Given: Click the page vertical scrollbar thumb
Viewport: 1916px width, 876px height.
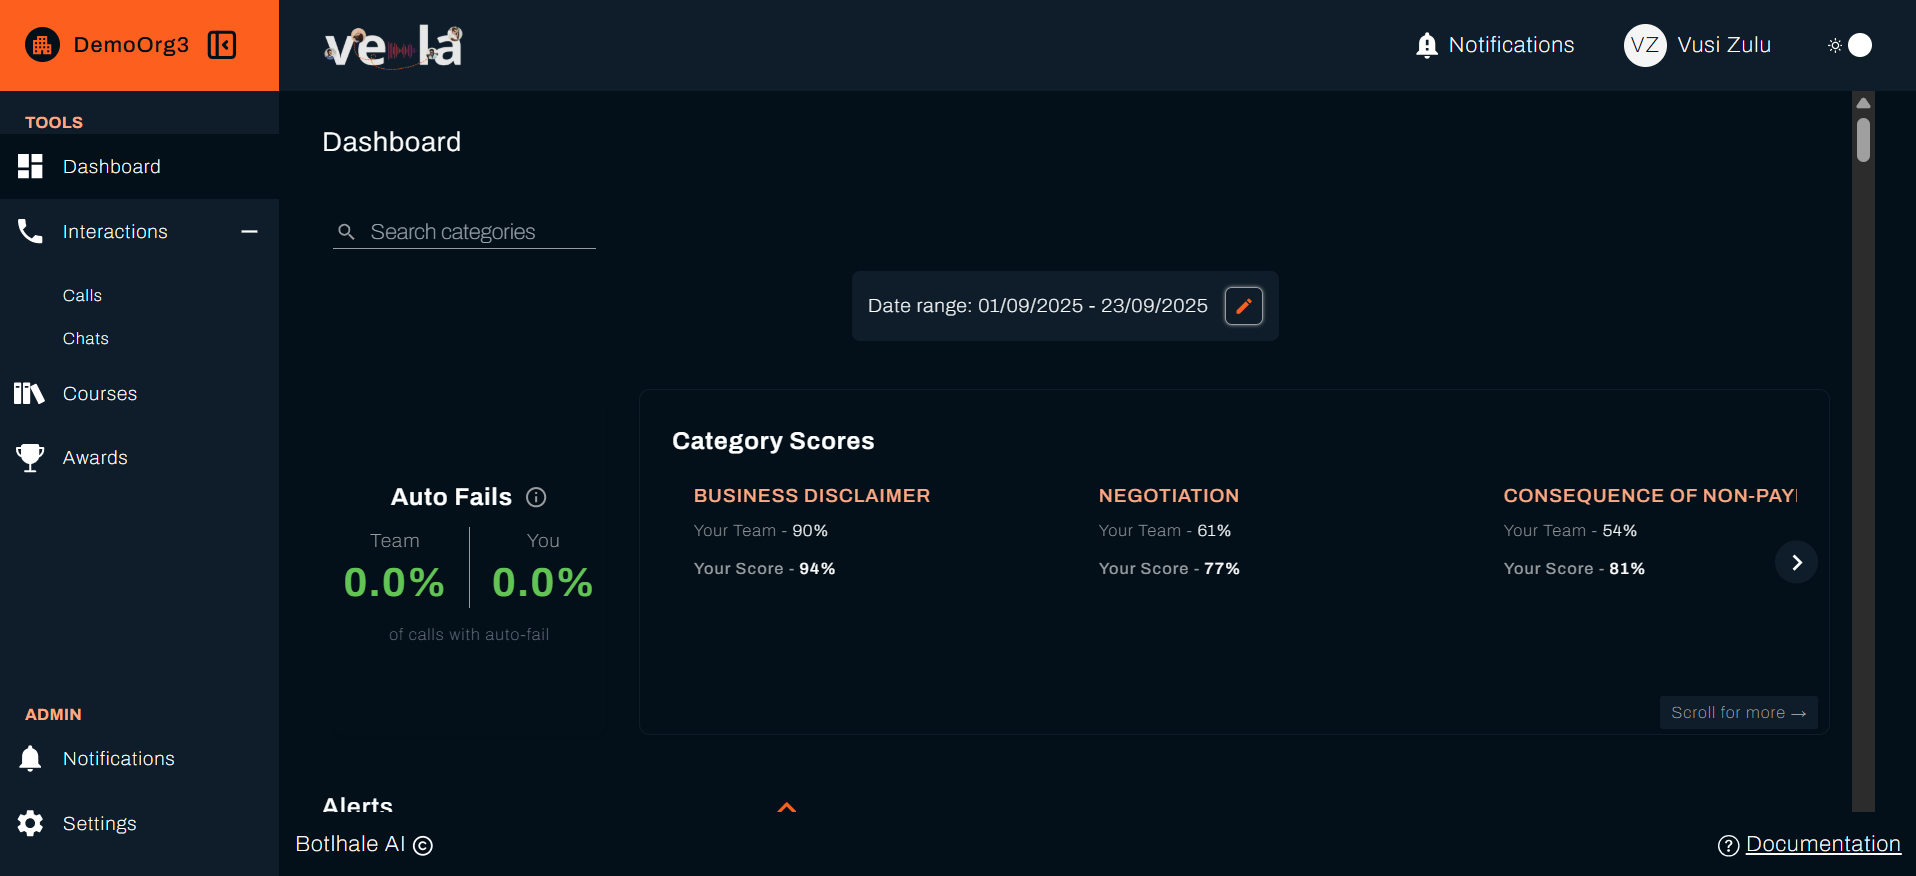Looking at the screenshot, I should click(x=1863, y=140).
